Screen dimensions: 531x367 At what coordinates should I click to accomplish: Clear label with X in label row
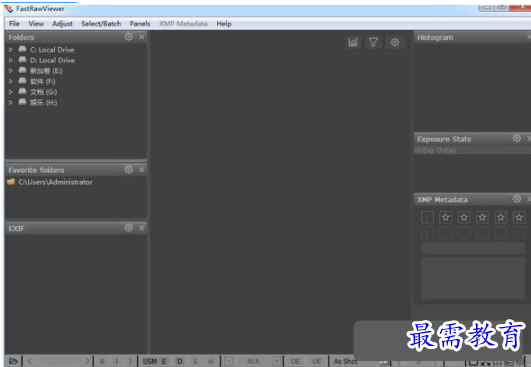(x=427, y=233)
